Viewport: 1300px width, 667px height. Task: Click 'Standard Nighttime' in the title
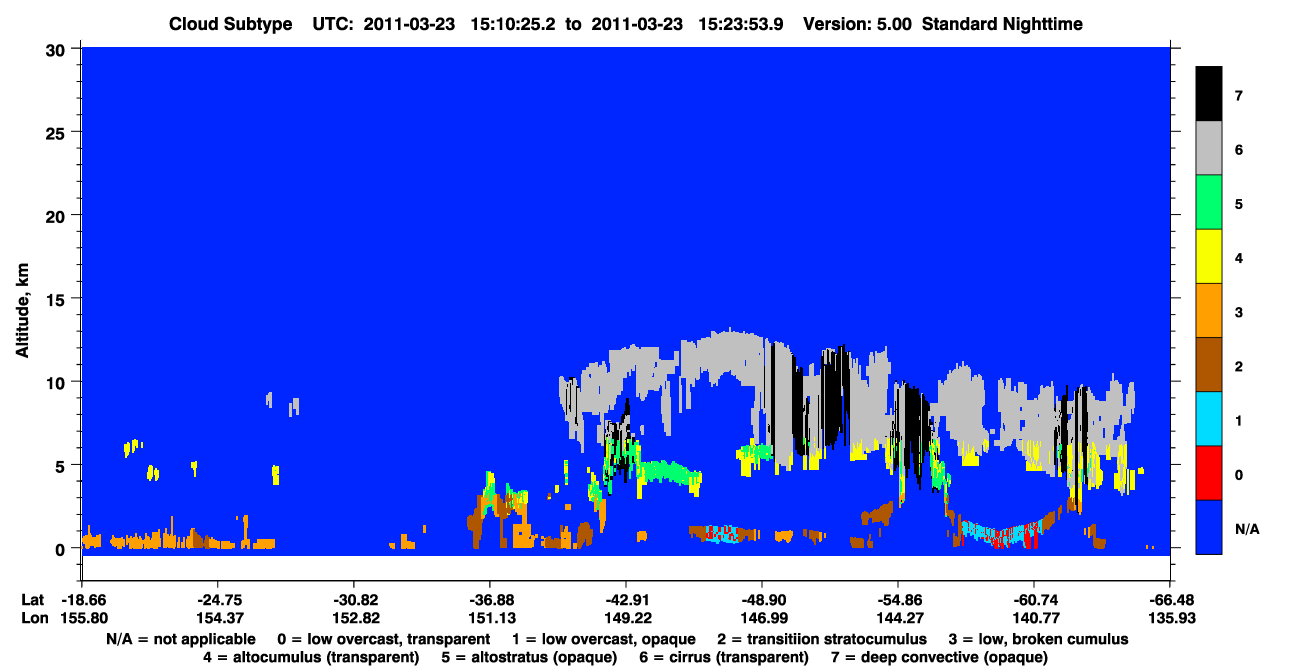click(1003, 24)
